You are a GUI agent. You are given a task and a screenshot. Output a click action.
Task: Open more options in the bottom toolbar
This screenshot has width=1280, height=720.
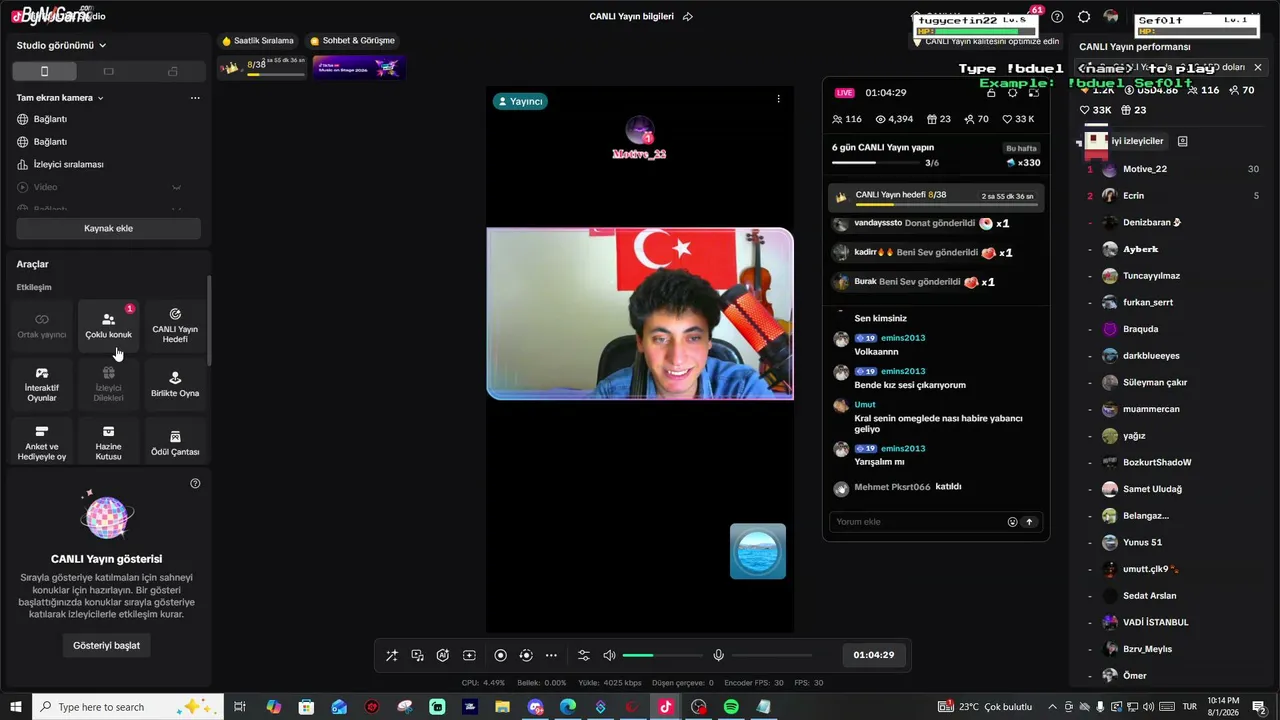(x=551, y=655)
